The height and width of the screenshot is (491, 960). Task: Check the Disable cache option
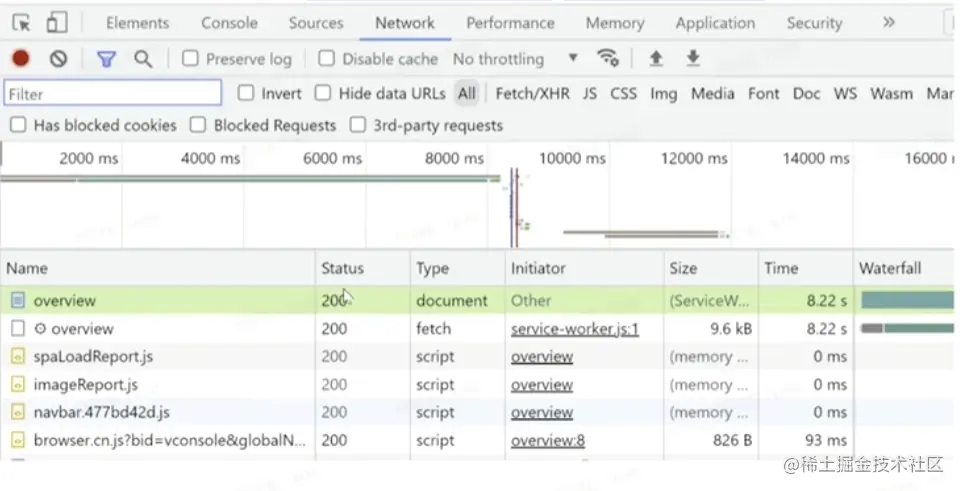coord(327,59)
